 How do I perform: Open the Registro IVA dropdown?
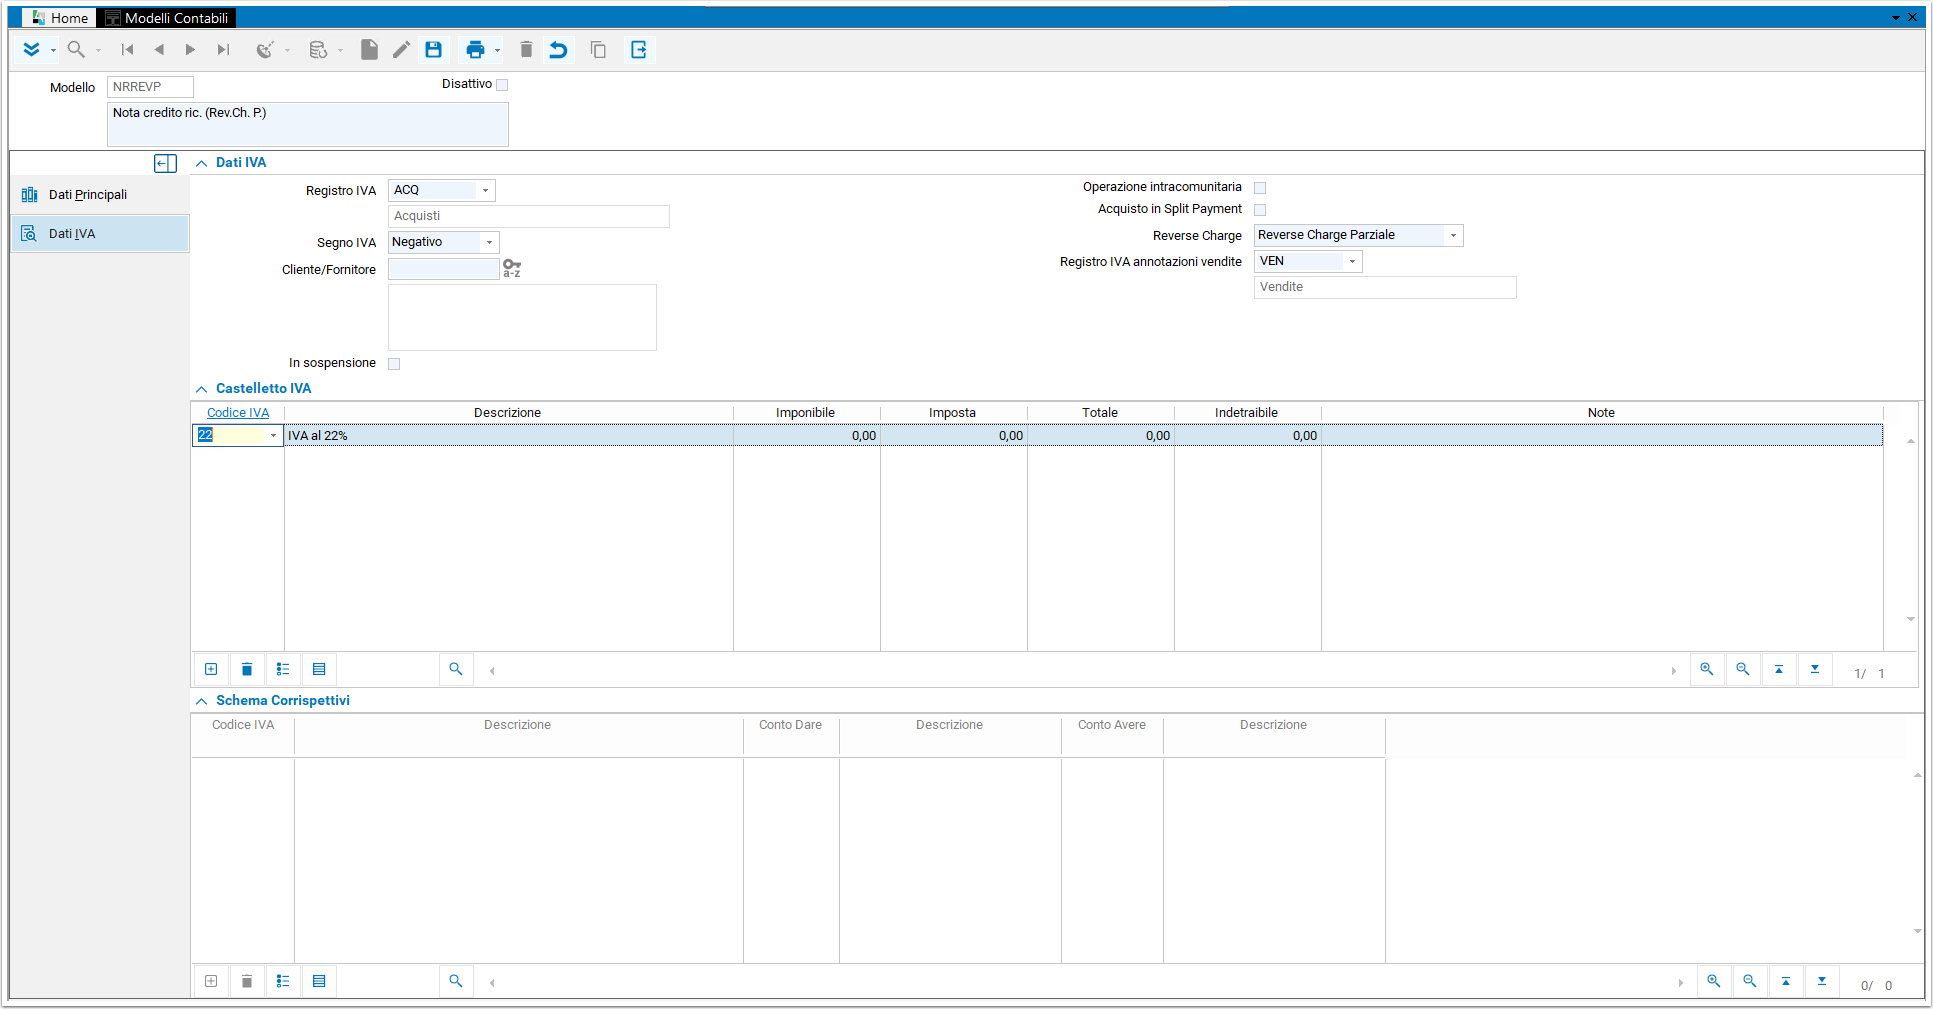pyautogui.click(x=485, y=190)
